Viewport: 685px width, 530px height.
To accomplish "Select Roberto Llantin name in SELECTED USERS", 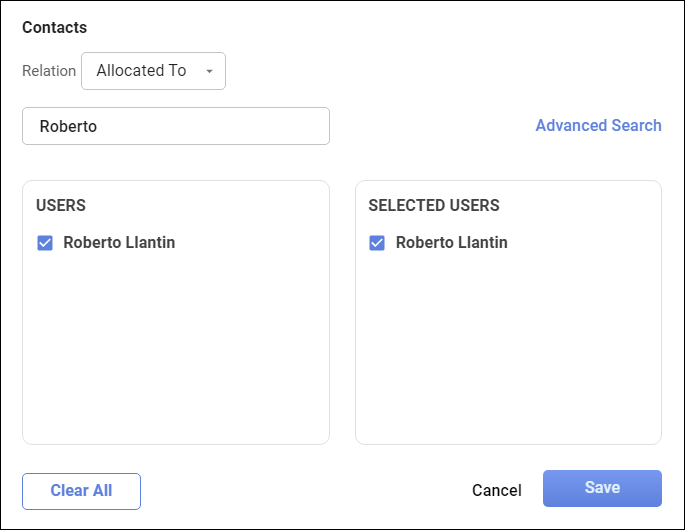I will pos(451,243).
